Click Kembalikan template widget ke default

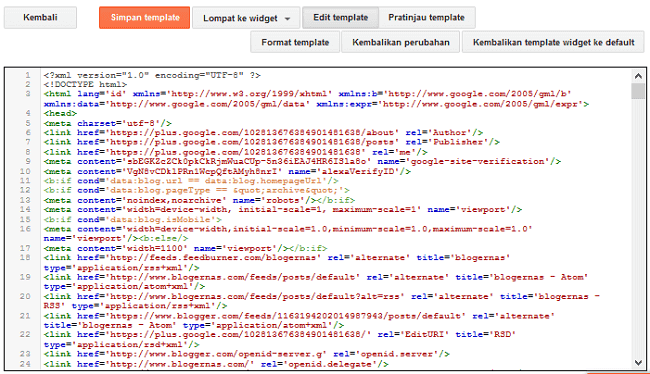pos(553,42)
